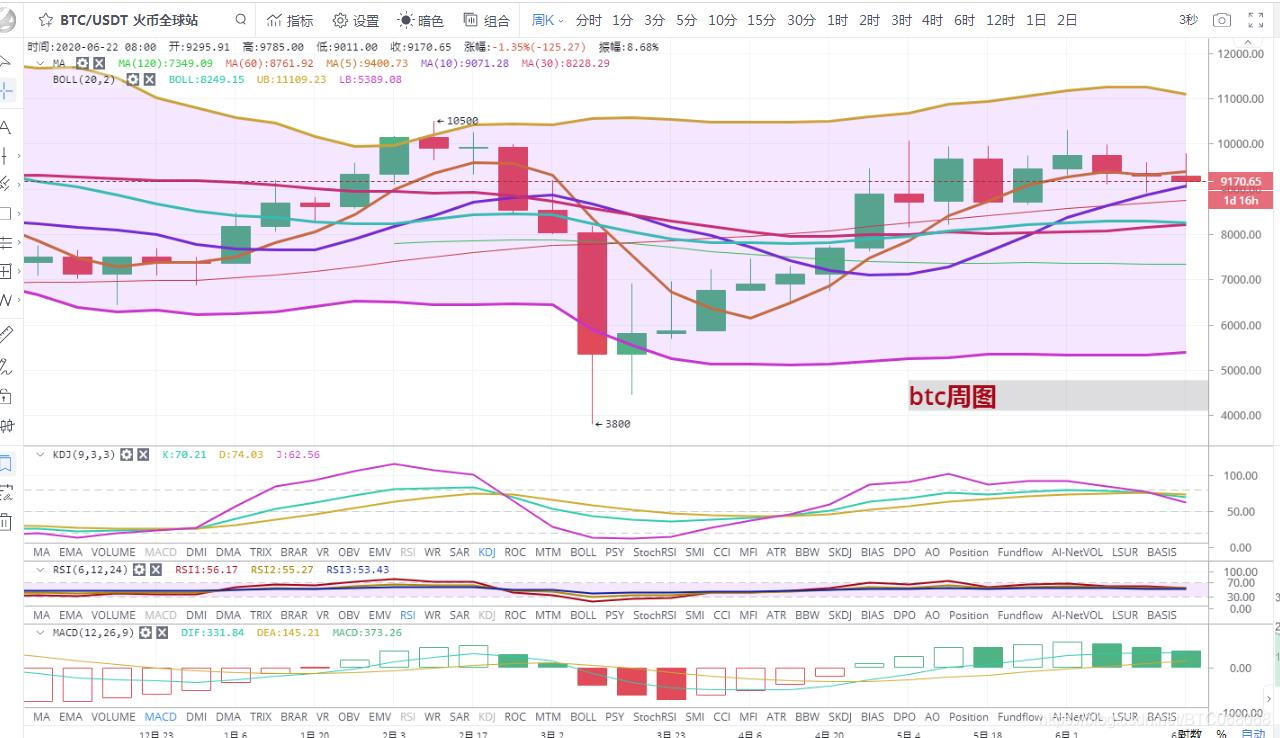Expand the 周K period dropdown
1280x738 pixels.
tap(547, 20)
